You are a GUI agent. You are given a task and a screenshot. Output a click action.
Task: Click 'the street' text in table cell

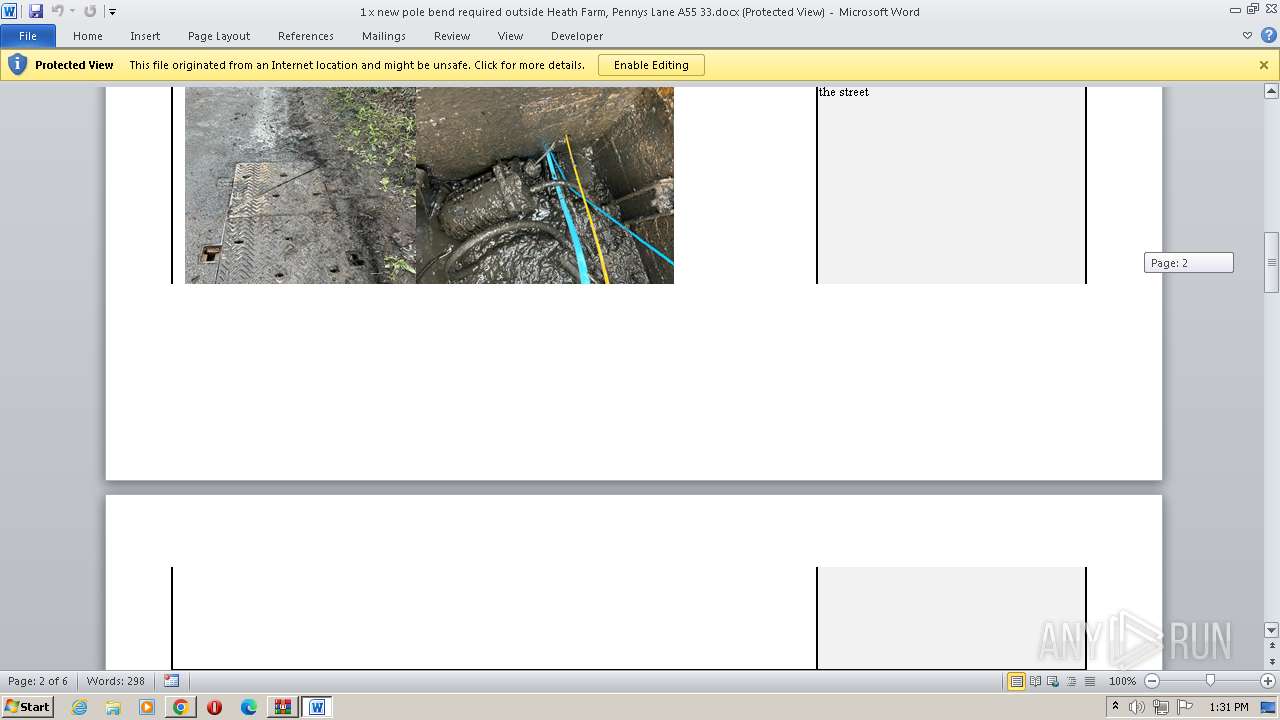[844, 92]
